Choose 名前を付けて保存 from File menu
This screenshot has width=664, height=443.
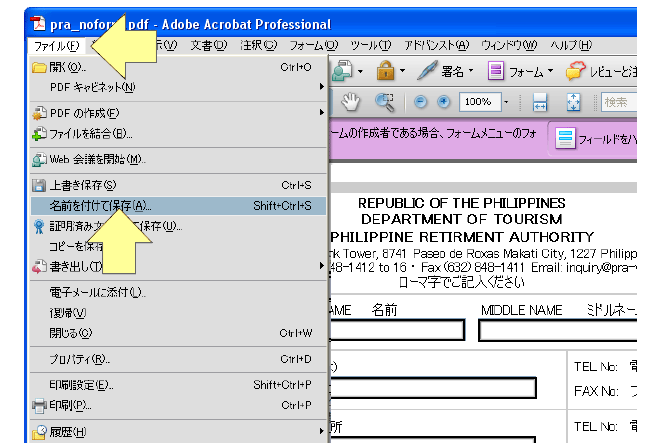[100, 205]
